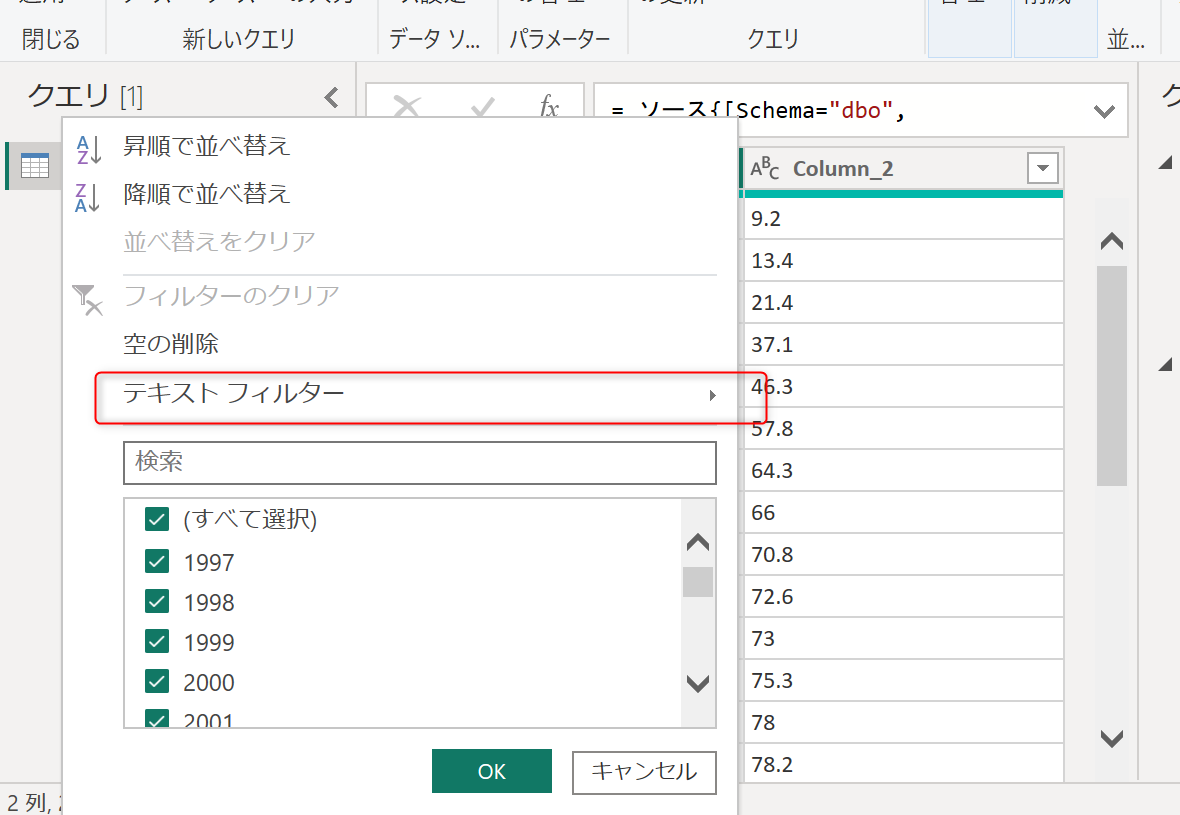Select the table icon in the queries pane
1180x815 pixels.
(x=35, y=166)
